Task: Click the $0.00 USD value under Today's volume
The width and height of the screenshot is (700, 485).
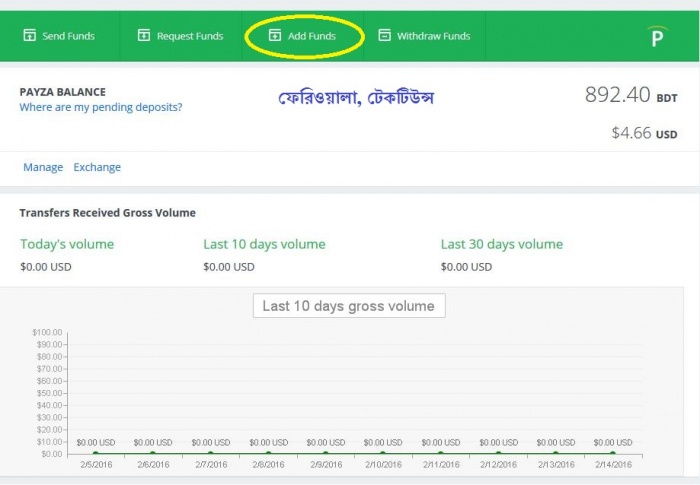Action: coord(46,267)
